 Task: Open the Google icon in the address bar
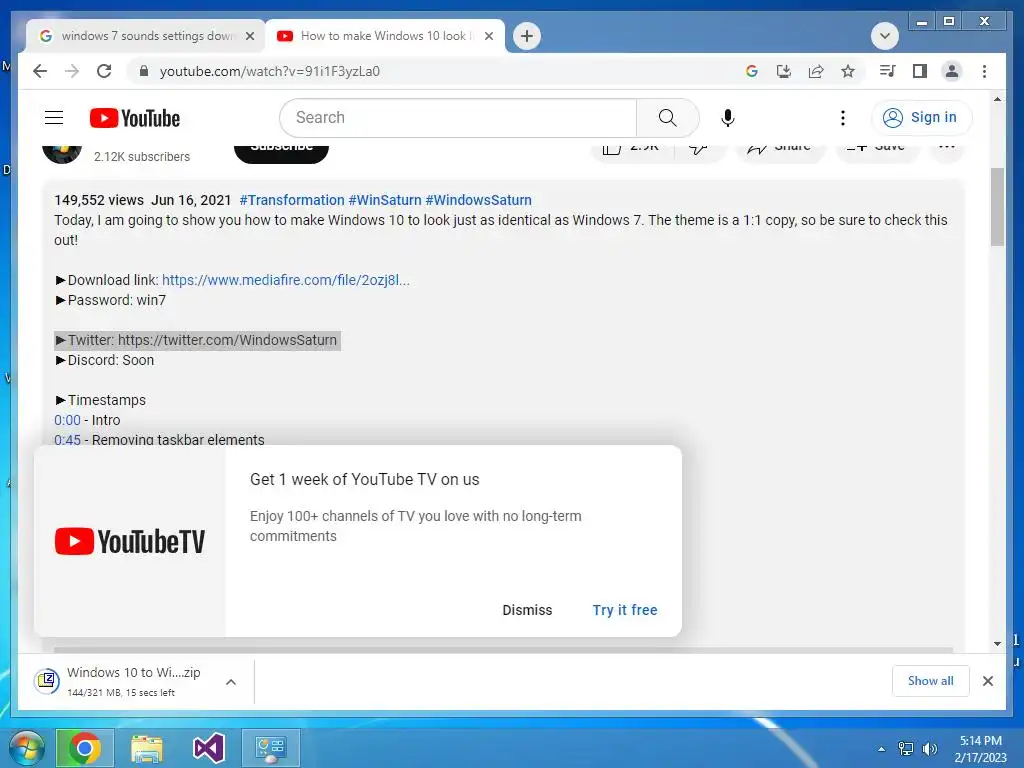coord(752,71)
